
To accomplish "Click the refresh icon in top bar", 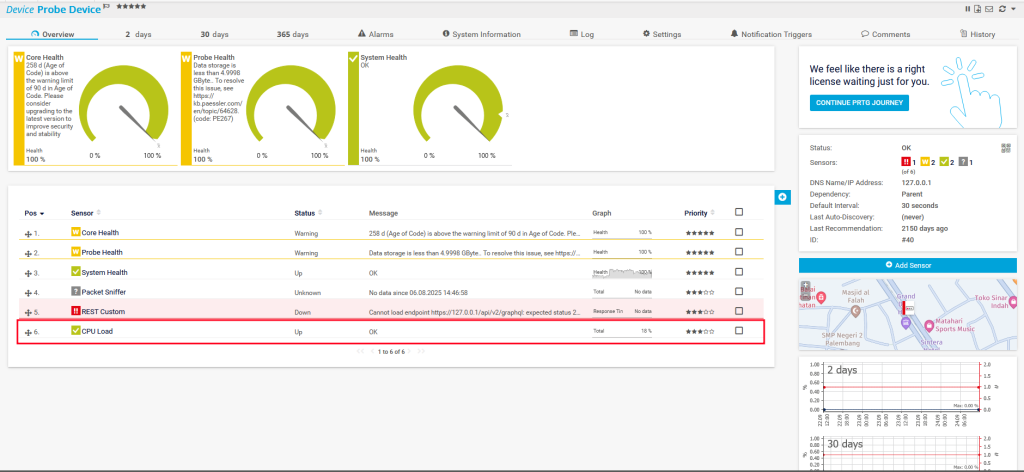I will (1000, 8).
